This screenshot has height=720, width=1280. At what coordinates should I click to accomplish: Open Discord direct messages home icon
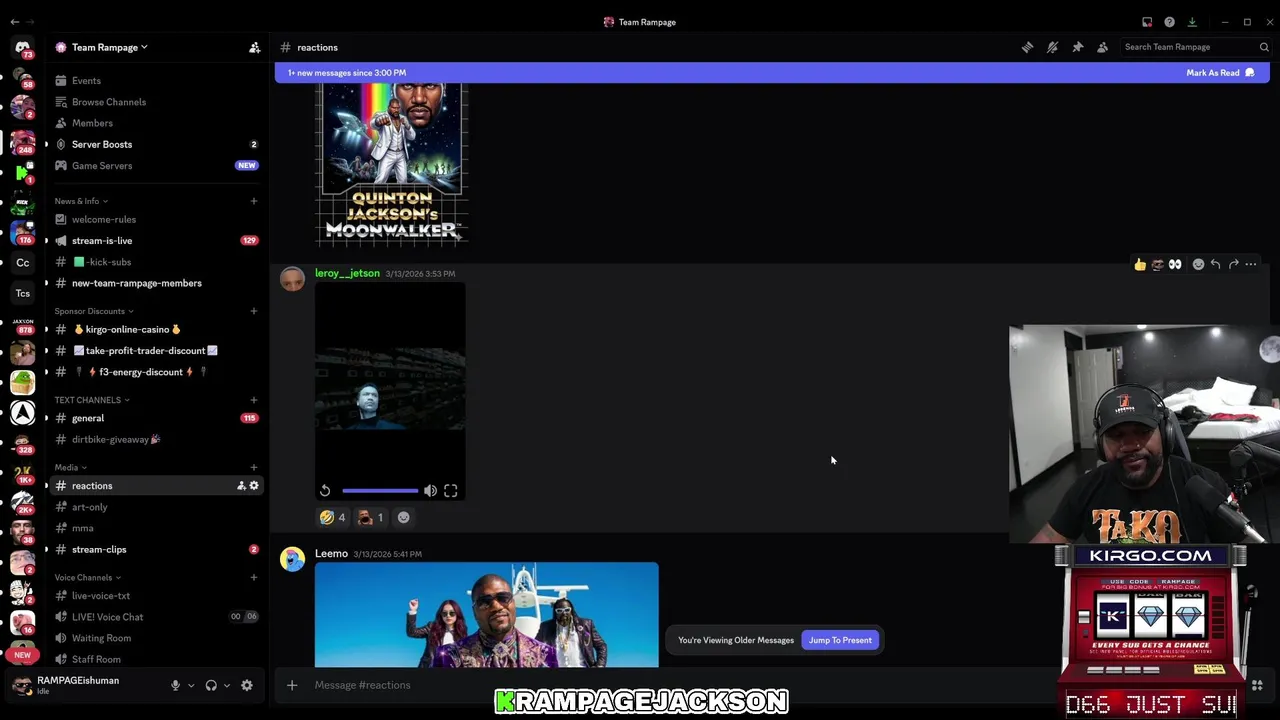pos(22,47)
